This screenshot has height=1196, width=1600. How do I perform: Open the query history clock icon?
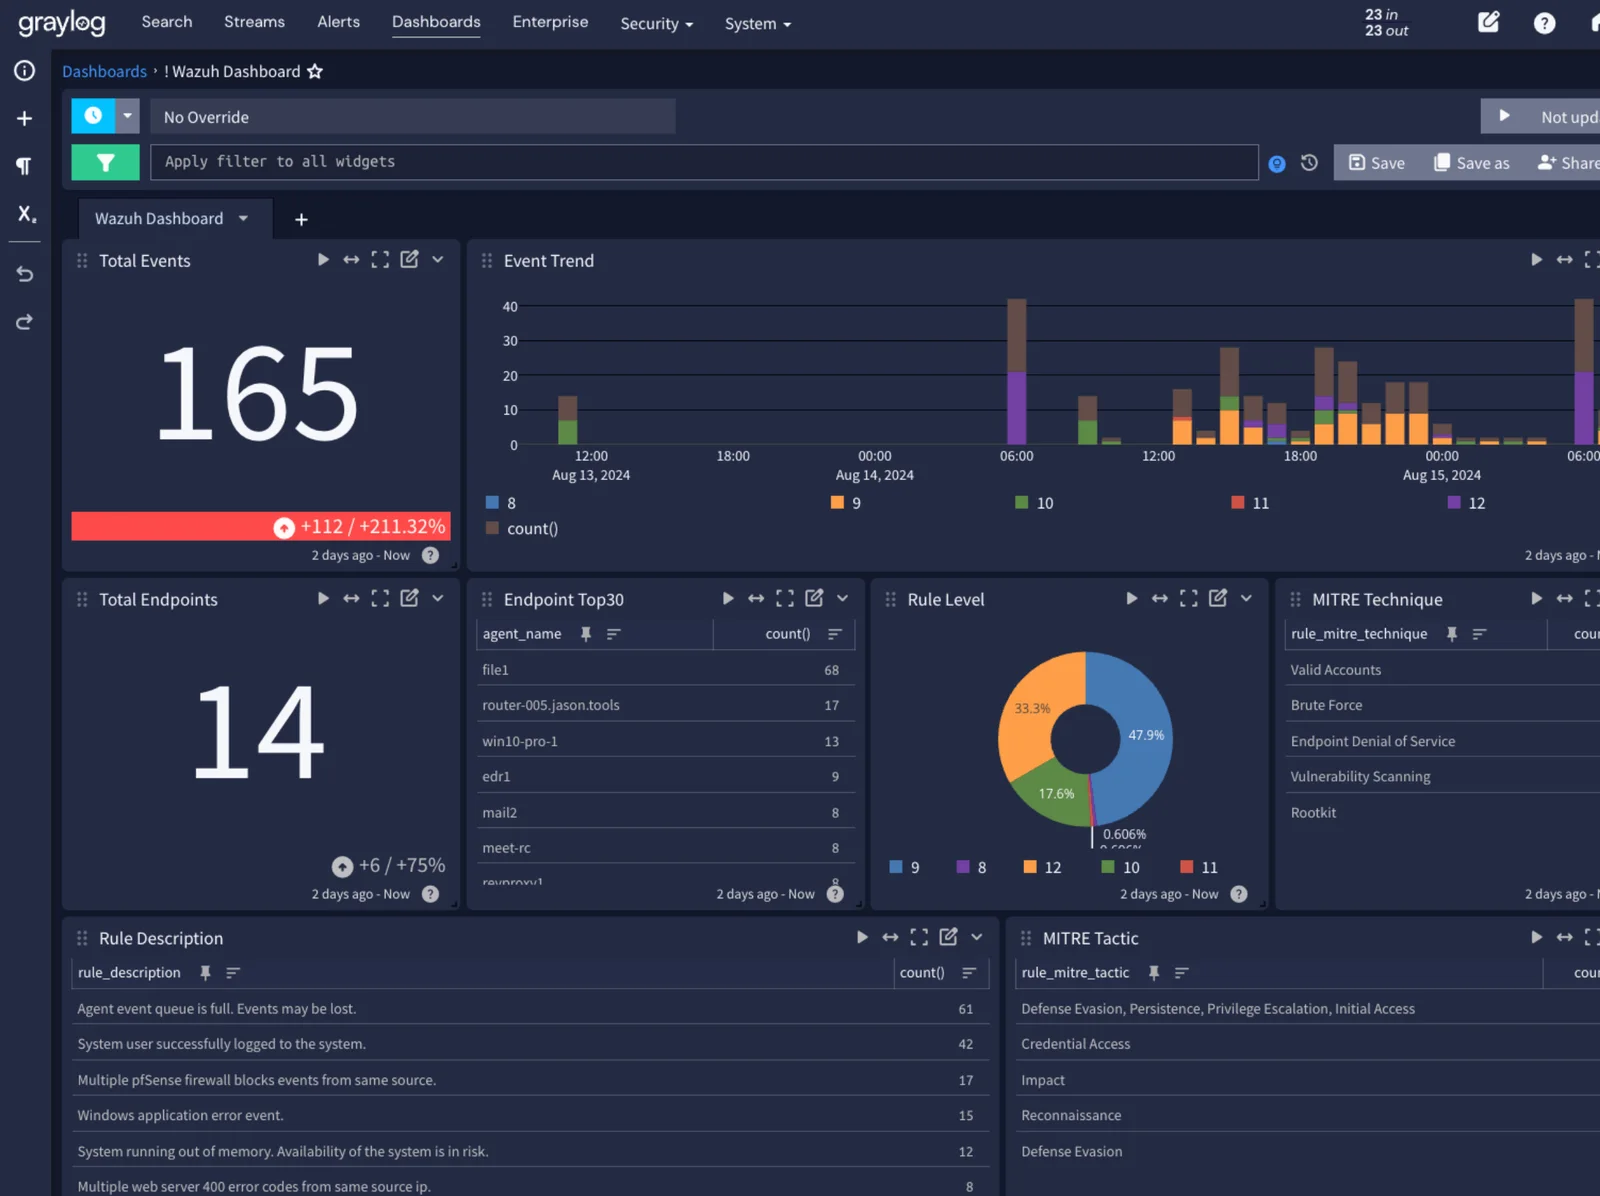click(x=1309, y=163)
